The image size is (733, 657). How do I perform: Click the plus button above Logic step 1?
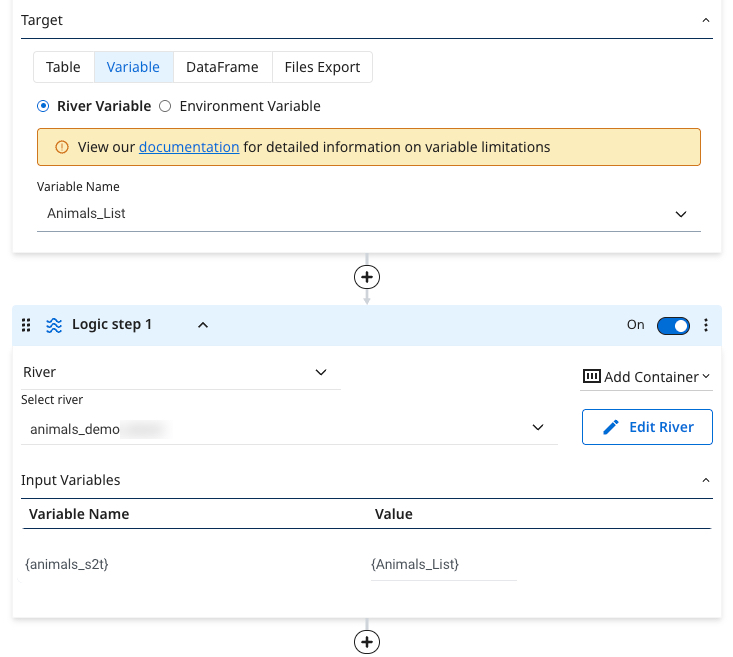tap(367, 277)
